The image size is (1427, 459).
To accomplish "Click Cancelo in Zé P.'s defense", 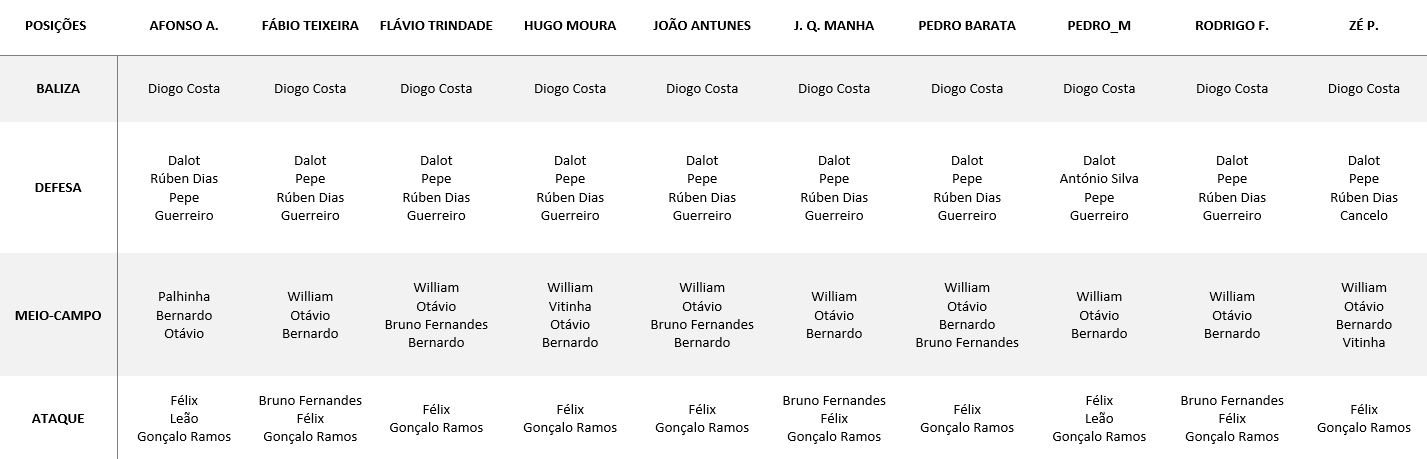I will click(x=1364, y=215).
